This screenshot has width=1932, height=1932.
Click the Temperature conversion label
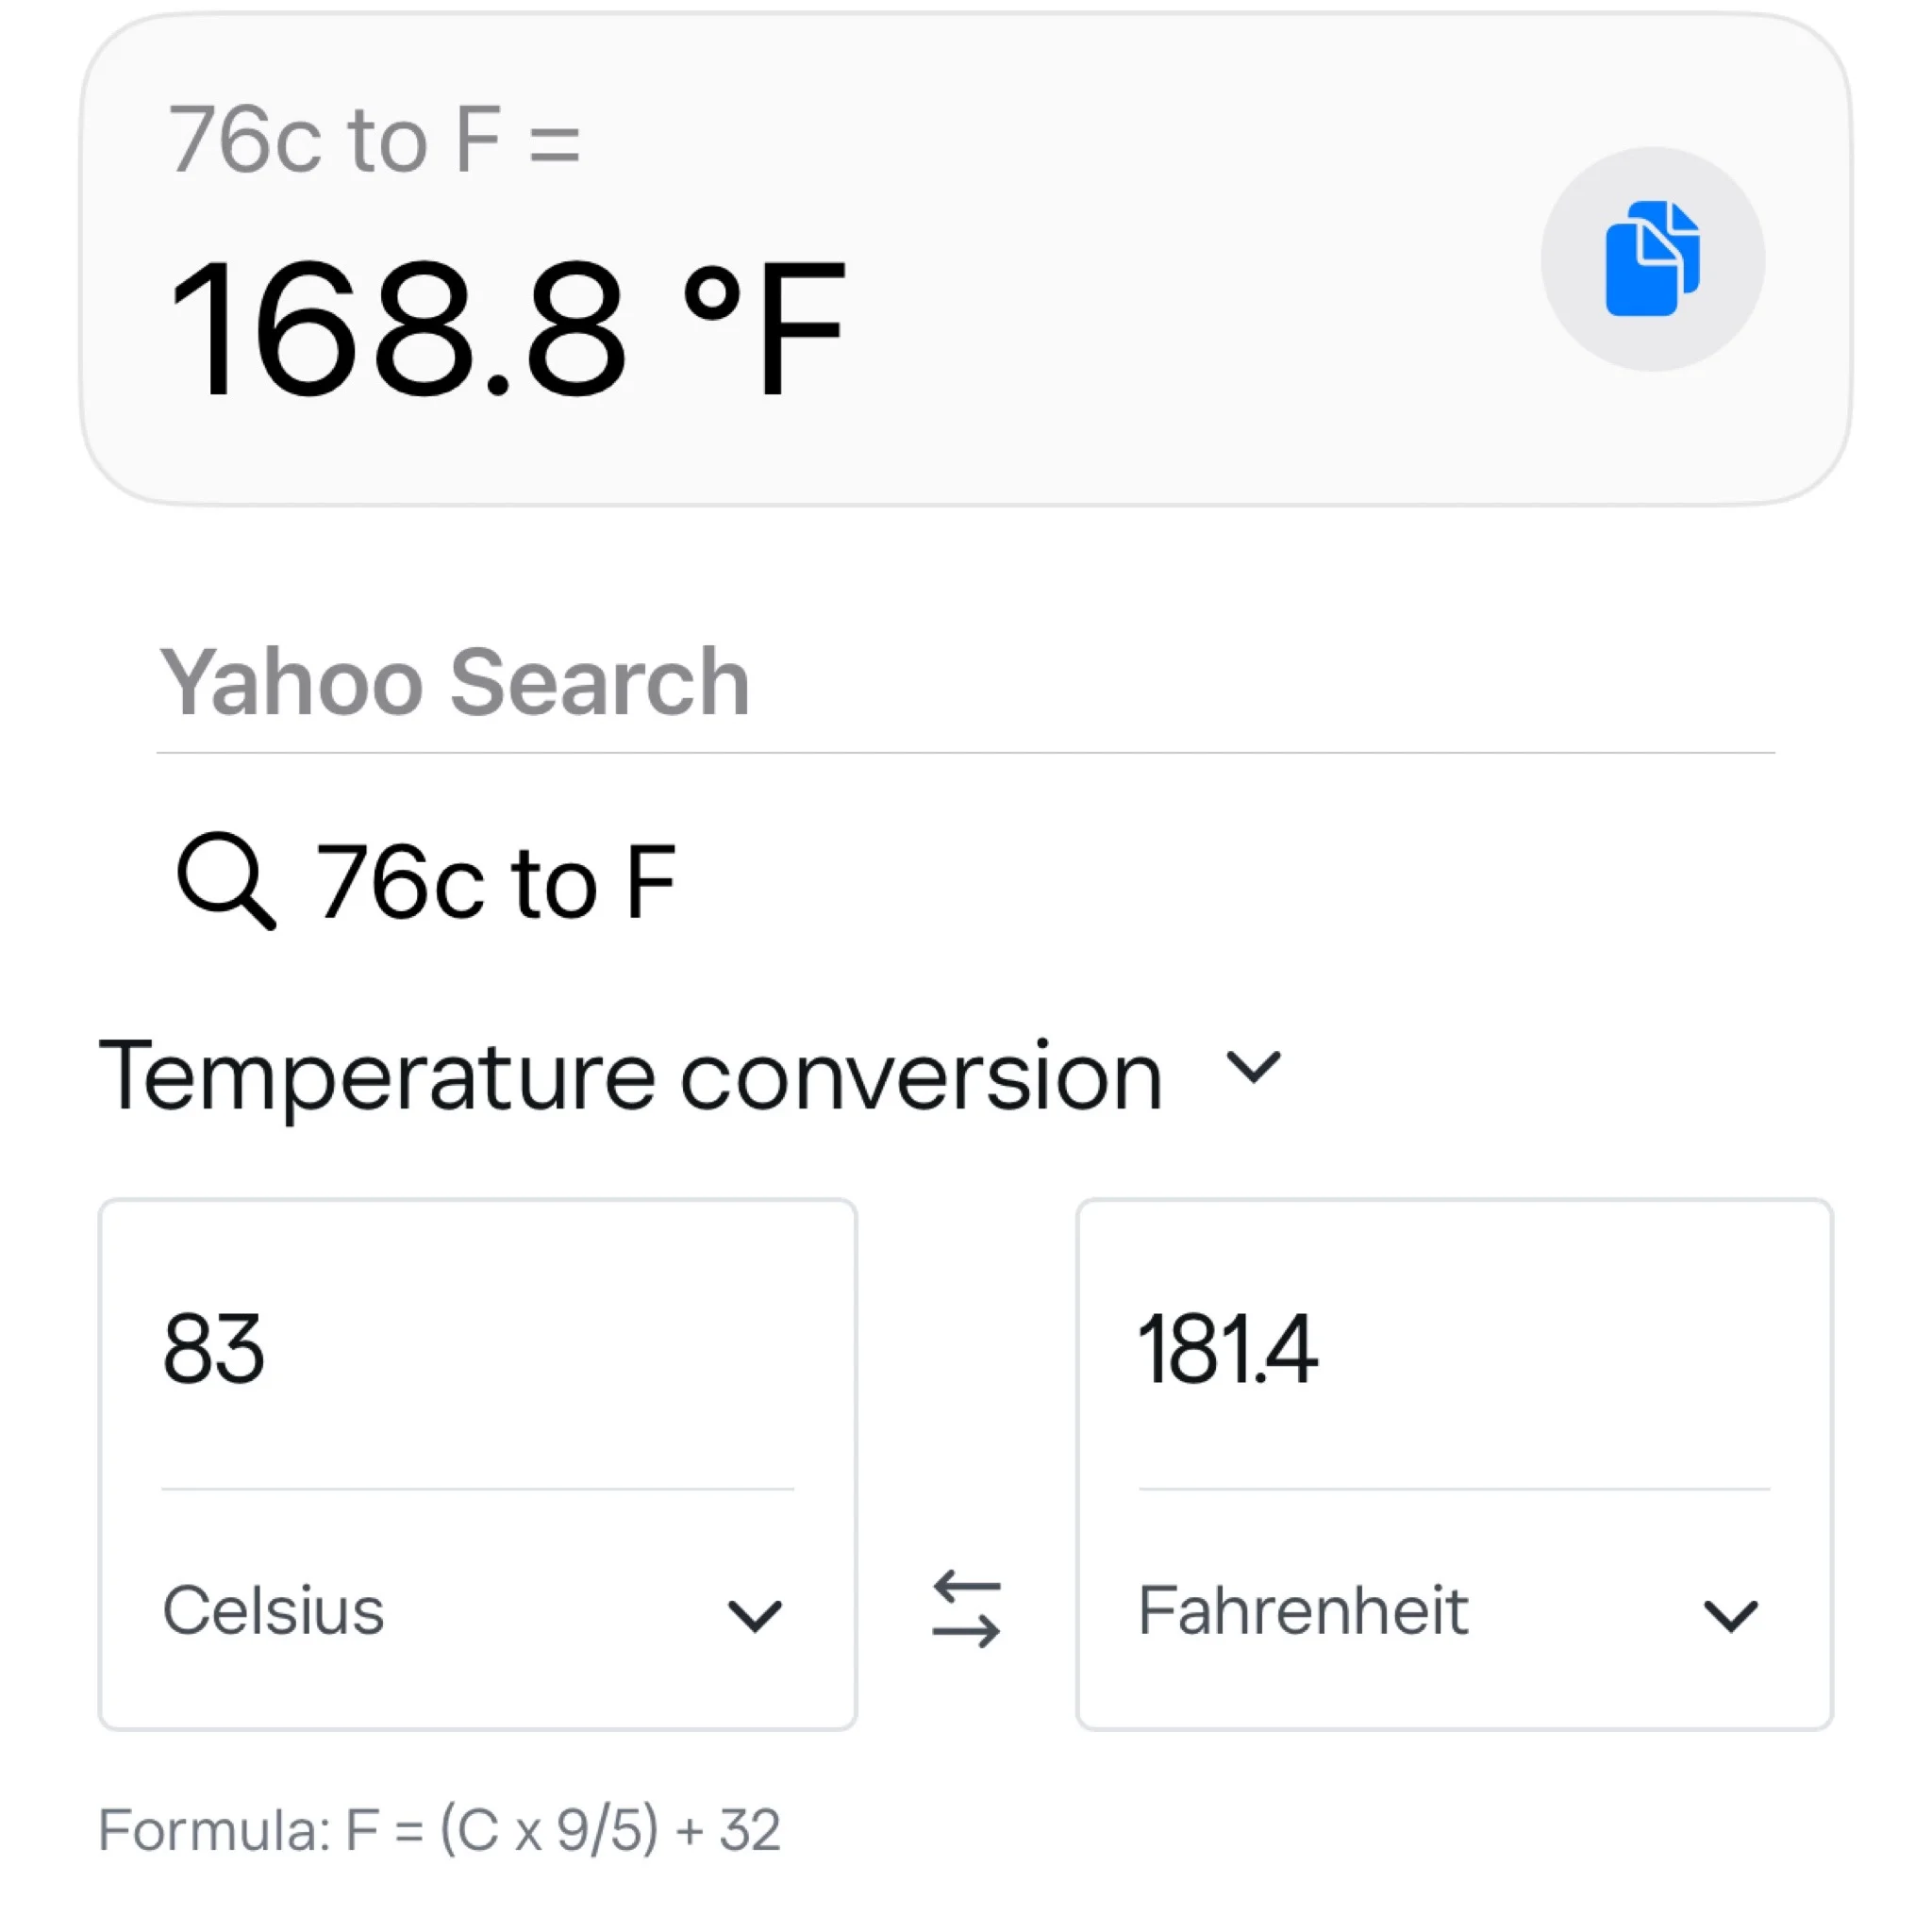(630, 1076)
